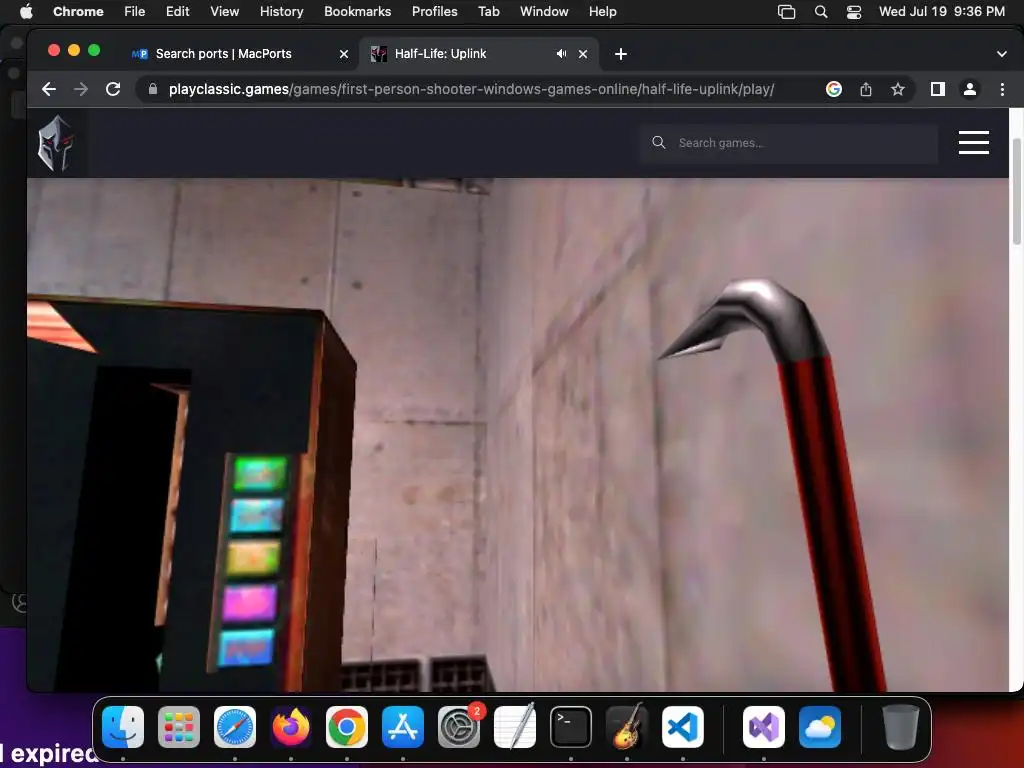Go back to the previous page

(x=49, y=89)
